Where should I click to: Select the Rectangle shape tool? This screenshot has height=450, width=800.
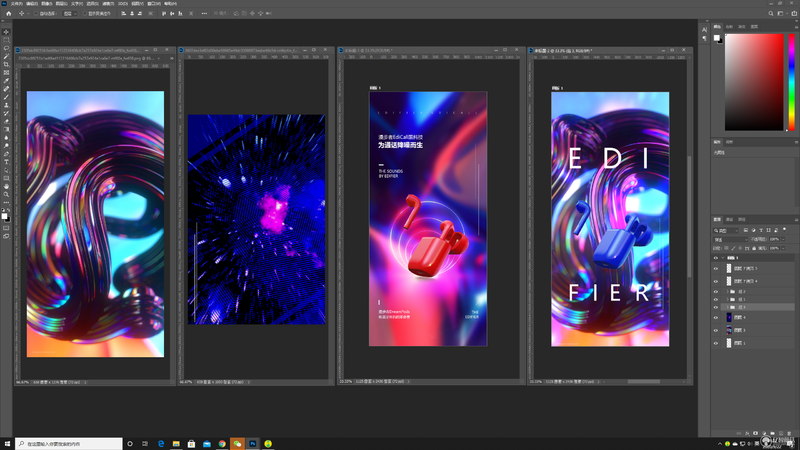click(x=6, y=179)
